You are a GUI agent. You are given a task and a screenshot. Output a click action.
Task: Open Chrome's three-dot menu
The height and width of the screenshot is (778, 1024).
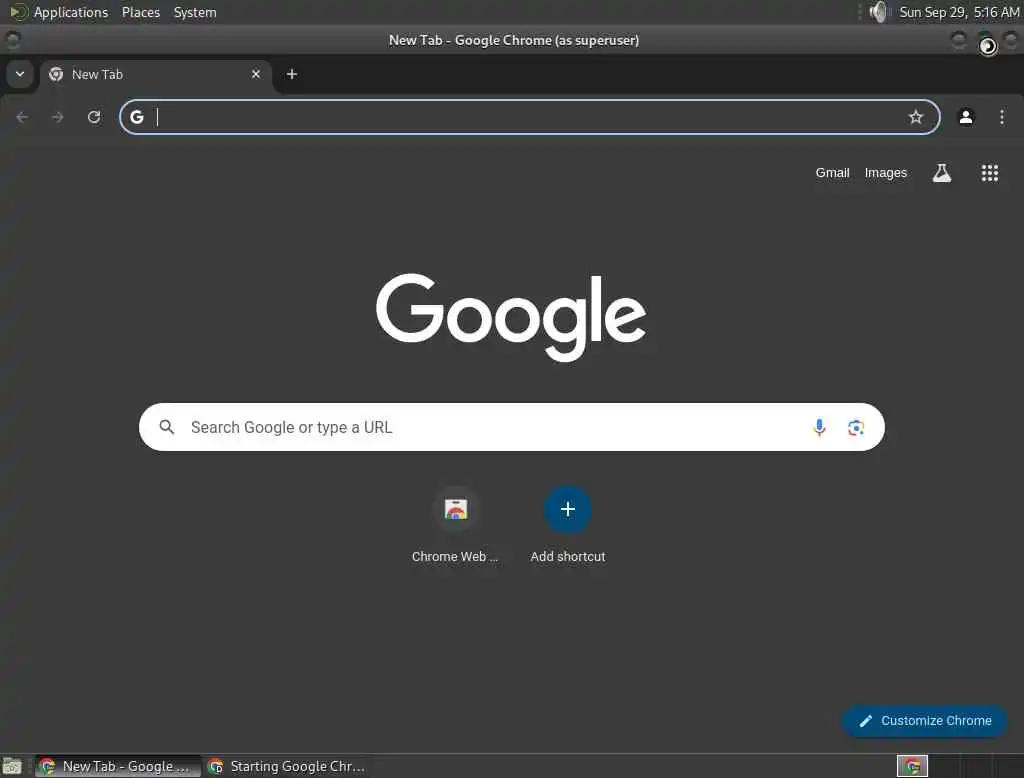point(1002,117)
